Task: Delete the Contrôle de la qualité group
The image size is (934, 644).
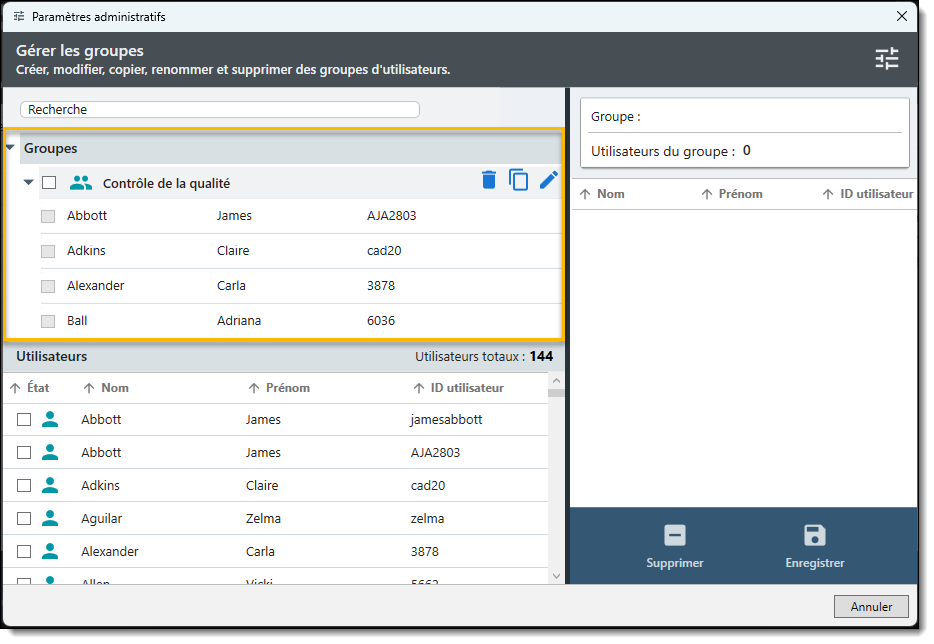Action: tap(488, 180)
